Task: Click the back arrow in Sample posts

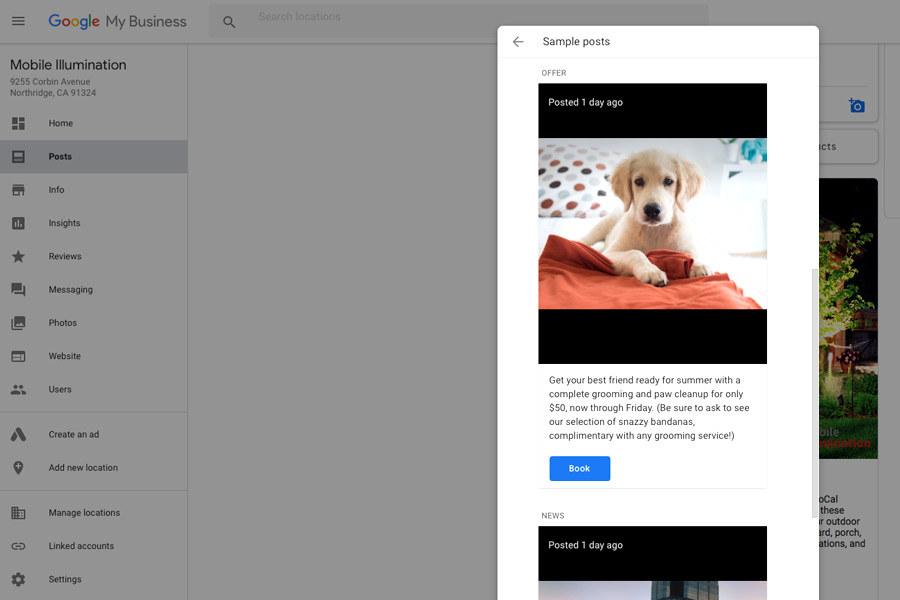Action: coord(518,42)
